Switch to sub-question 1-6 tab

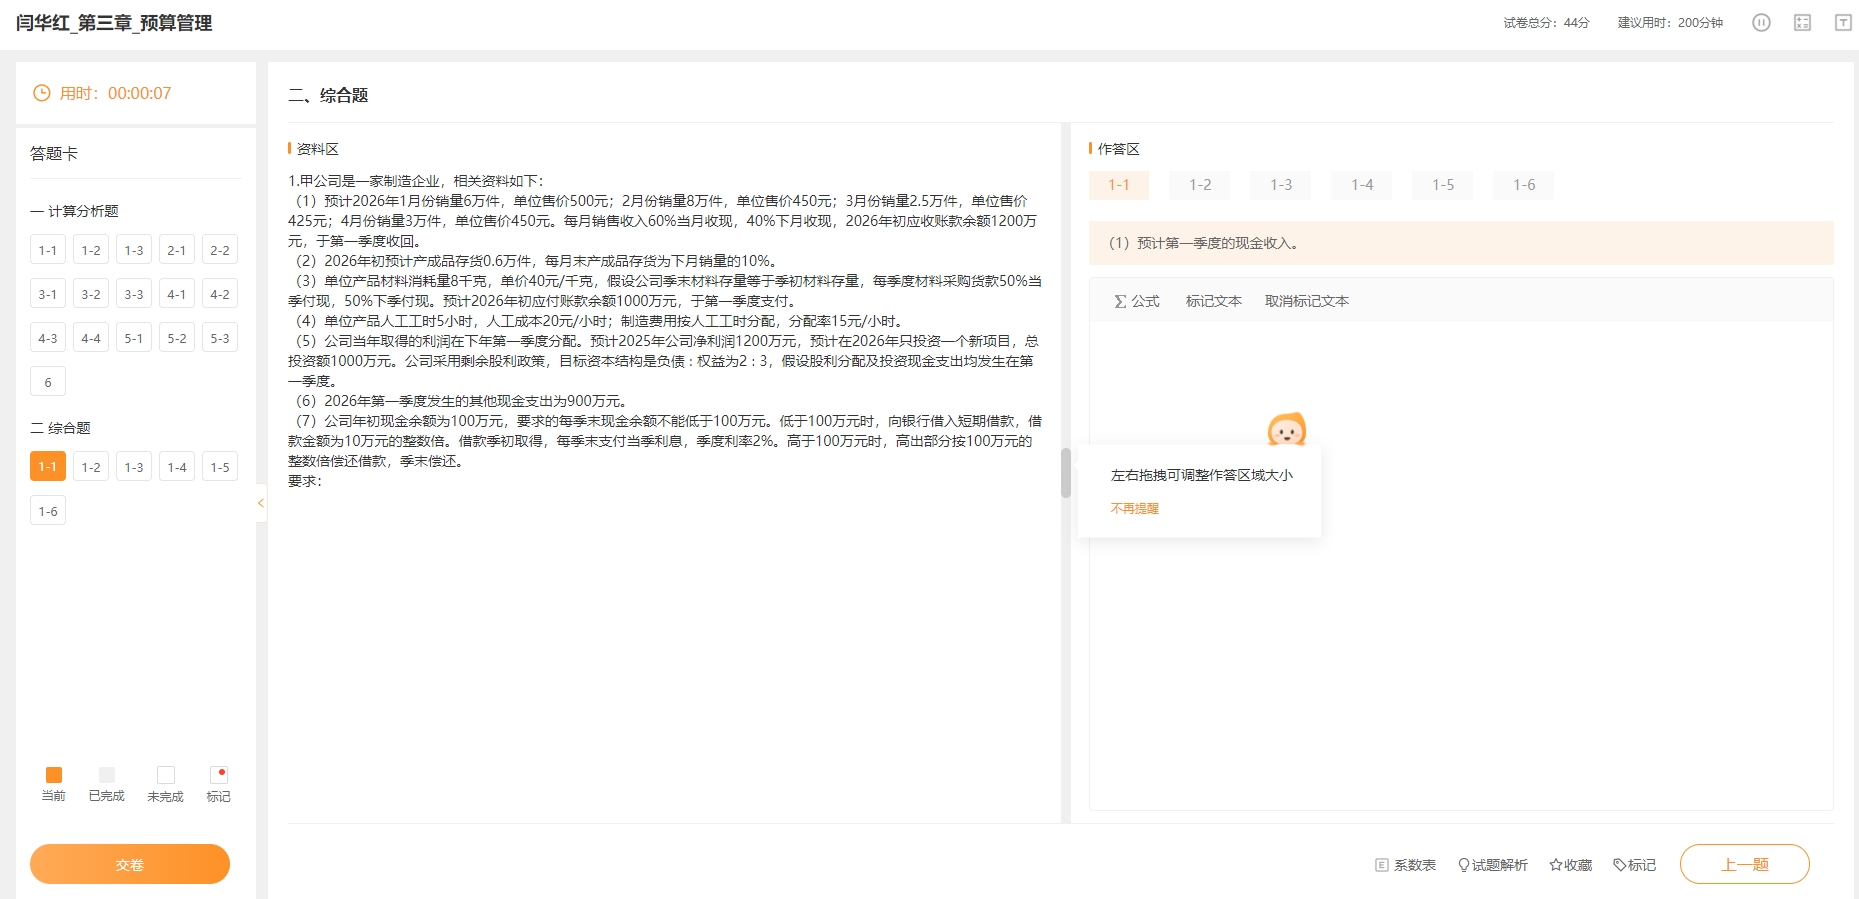point(1523,185)
